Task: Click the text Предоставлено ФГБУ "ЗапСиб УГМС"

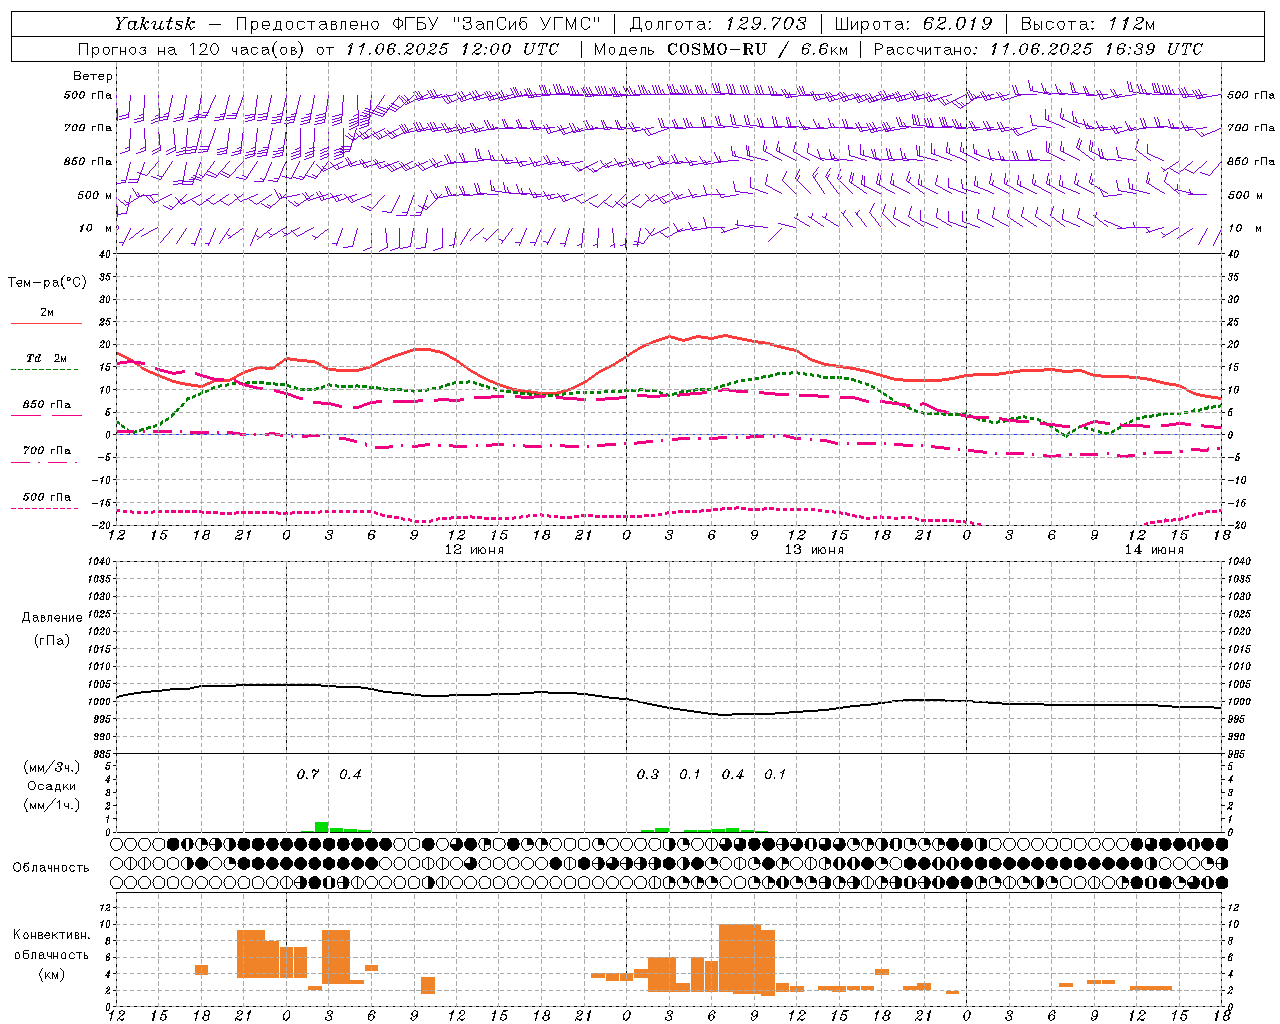Action: click(418, 23)
